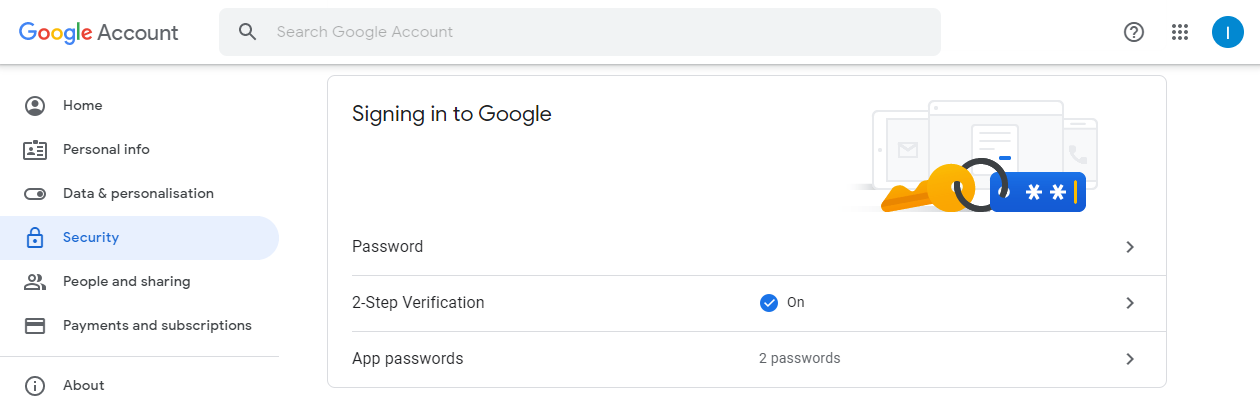Open the Google apps grid launcher
This screenshot has height=414, width=1260.
coord(1180,32)
